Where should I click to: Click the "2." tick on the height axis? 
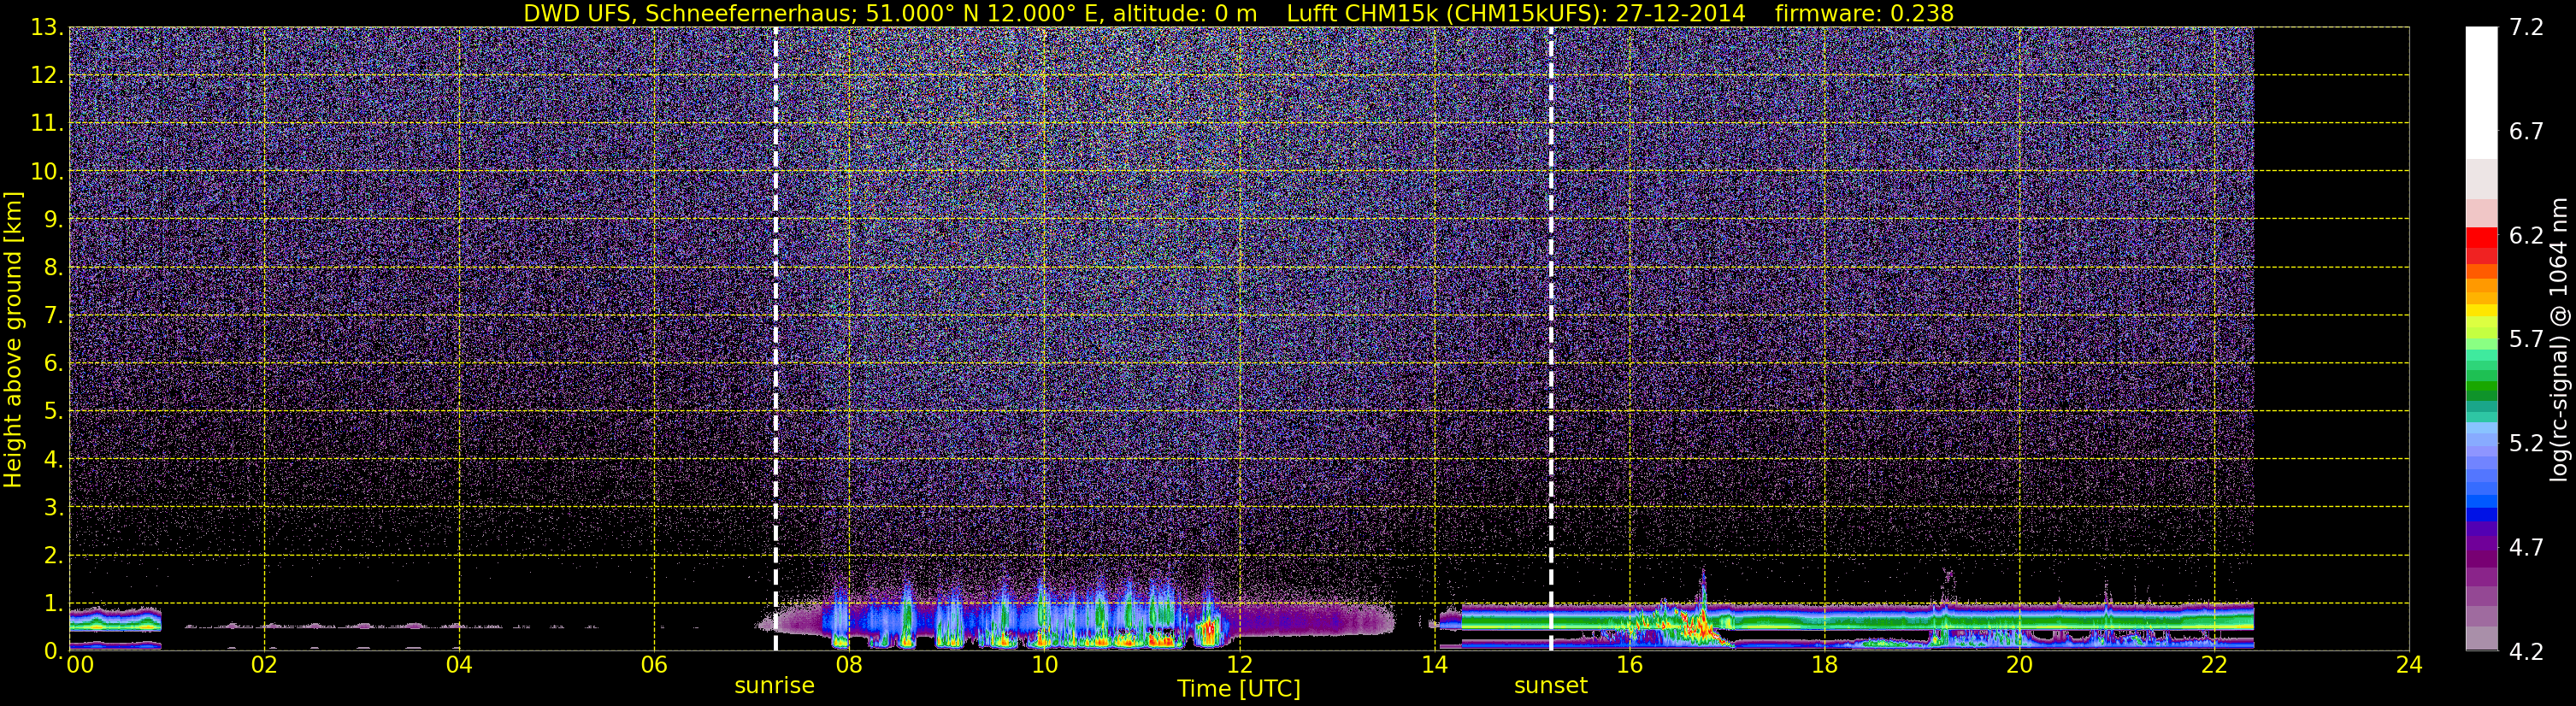click(x=52, y=555)
